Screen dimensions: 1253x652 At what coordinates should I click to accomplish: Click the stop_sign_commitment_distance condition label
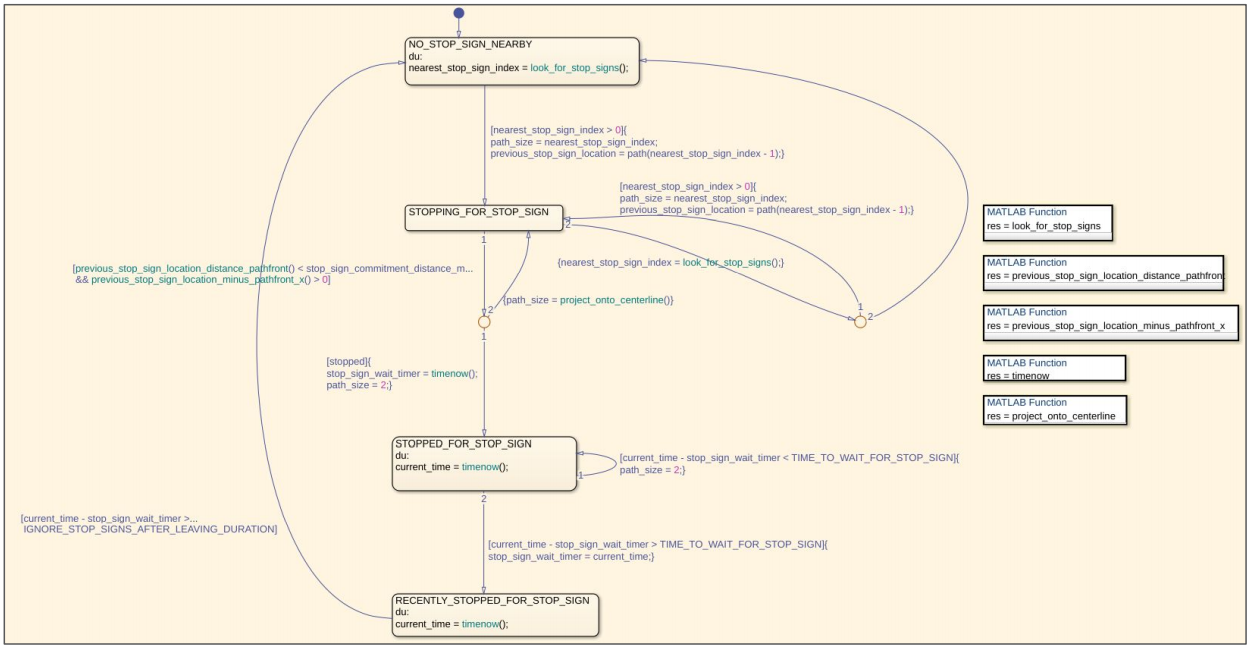[x=272, y=274]
